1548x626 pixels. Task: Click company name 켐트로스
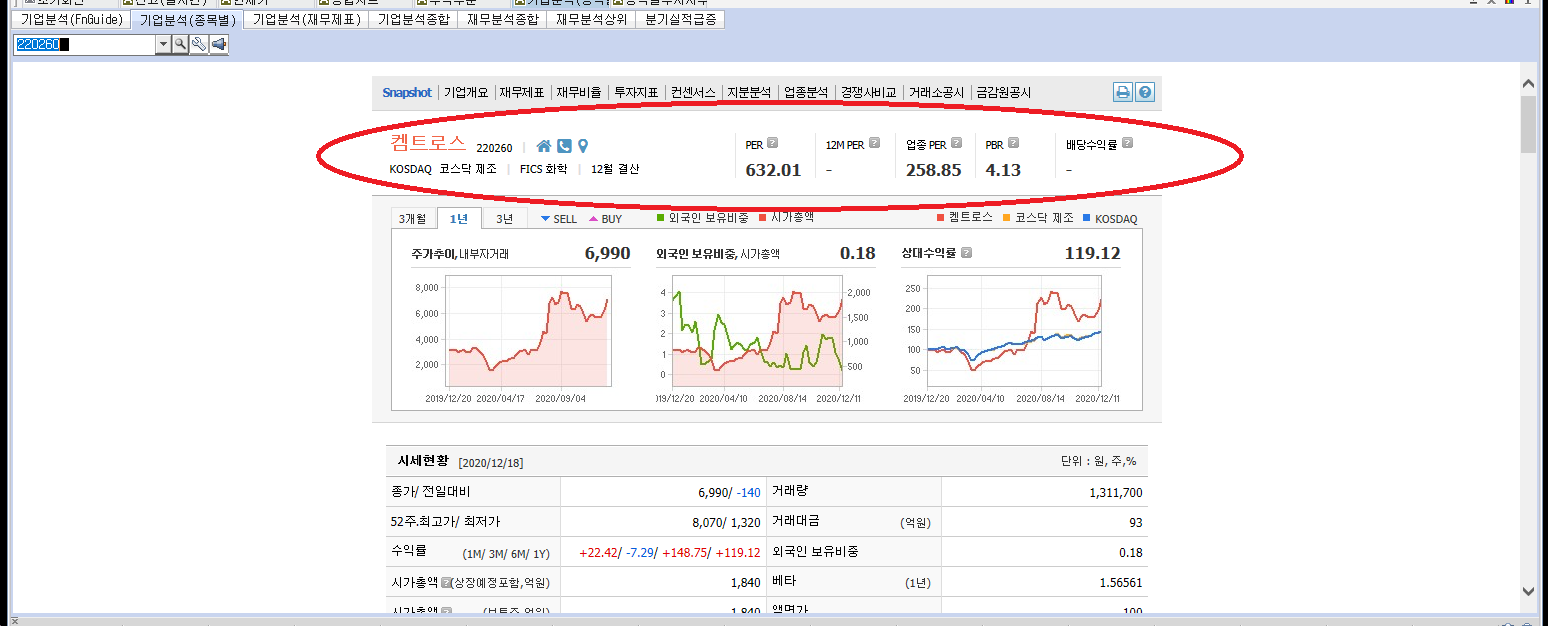[428, 143]
